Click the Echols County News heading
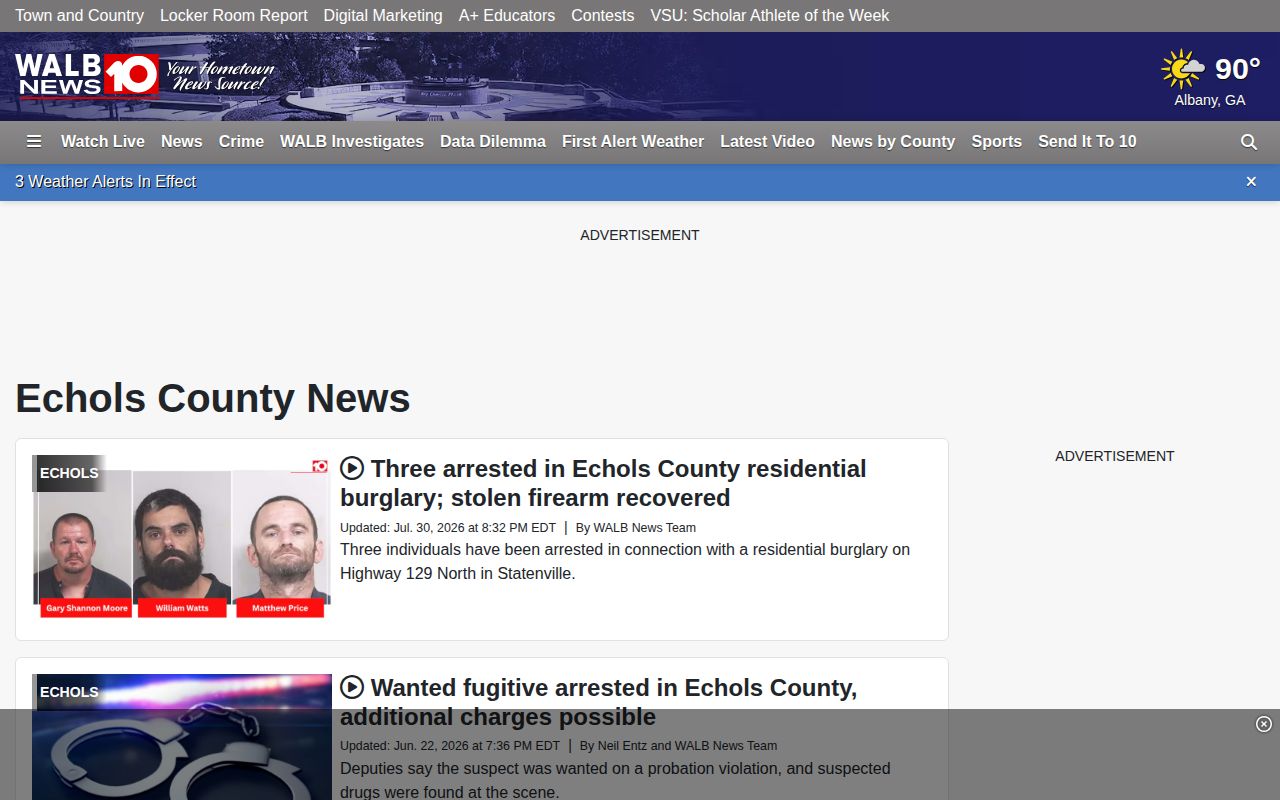 tap(213, 398)
